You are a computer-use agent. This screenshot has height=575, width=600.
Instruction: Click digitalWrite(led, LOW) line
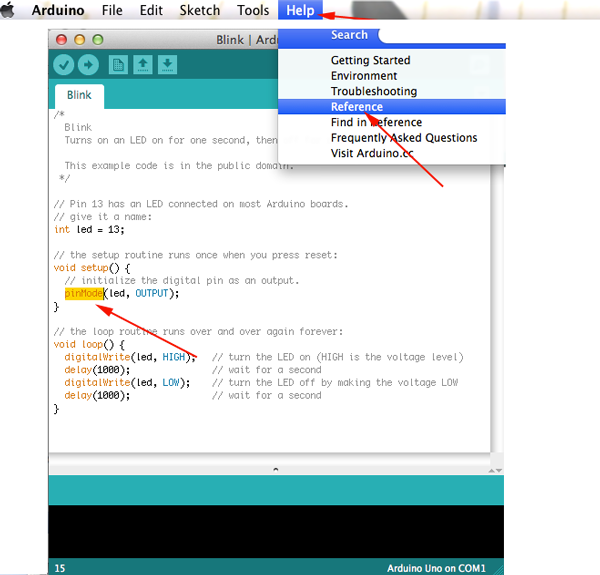point(127,383)
